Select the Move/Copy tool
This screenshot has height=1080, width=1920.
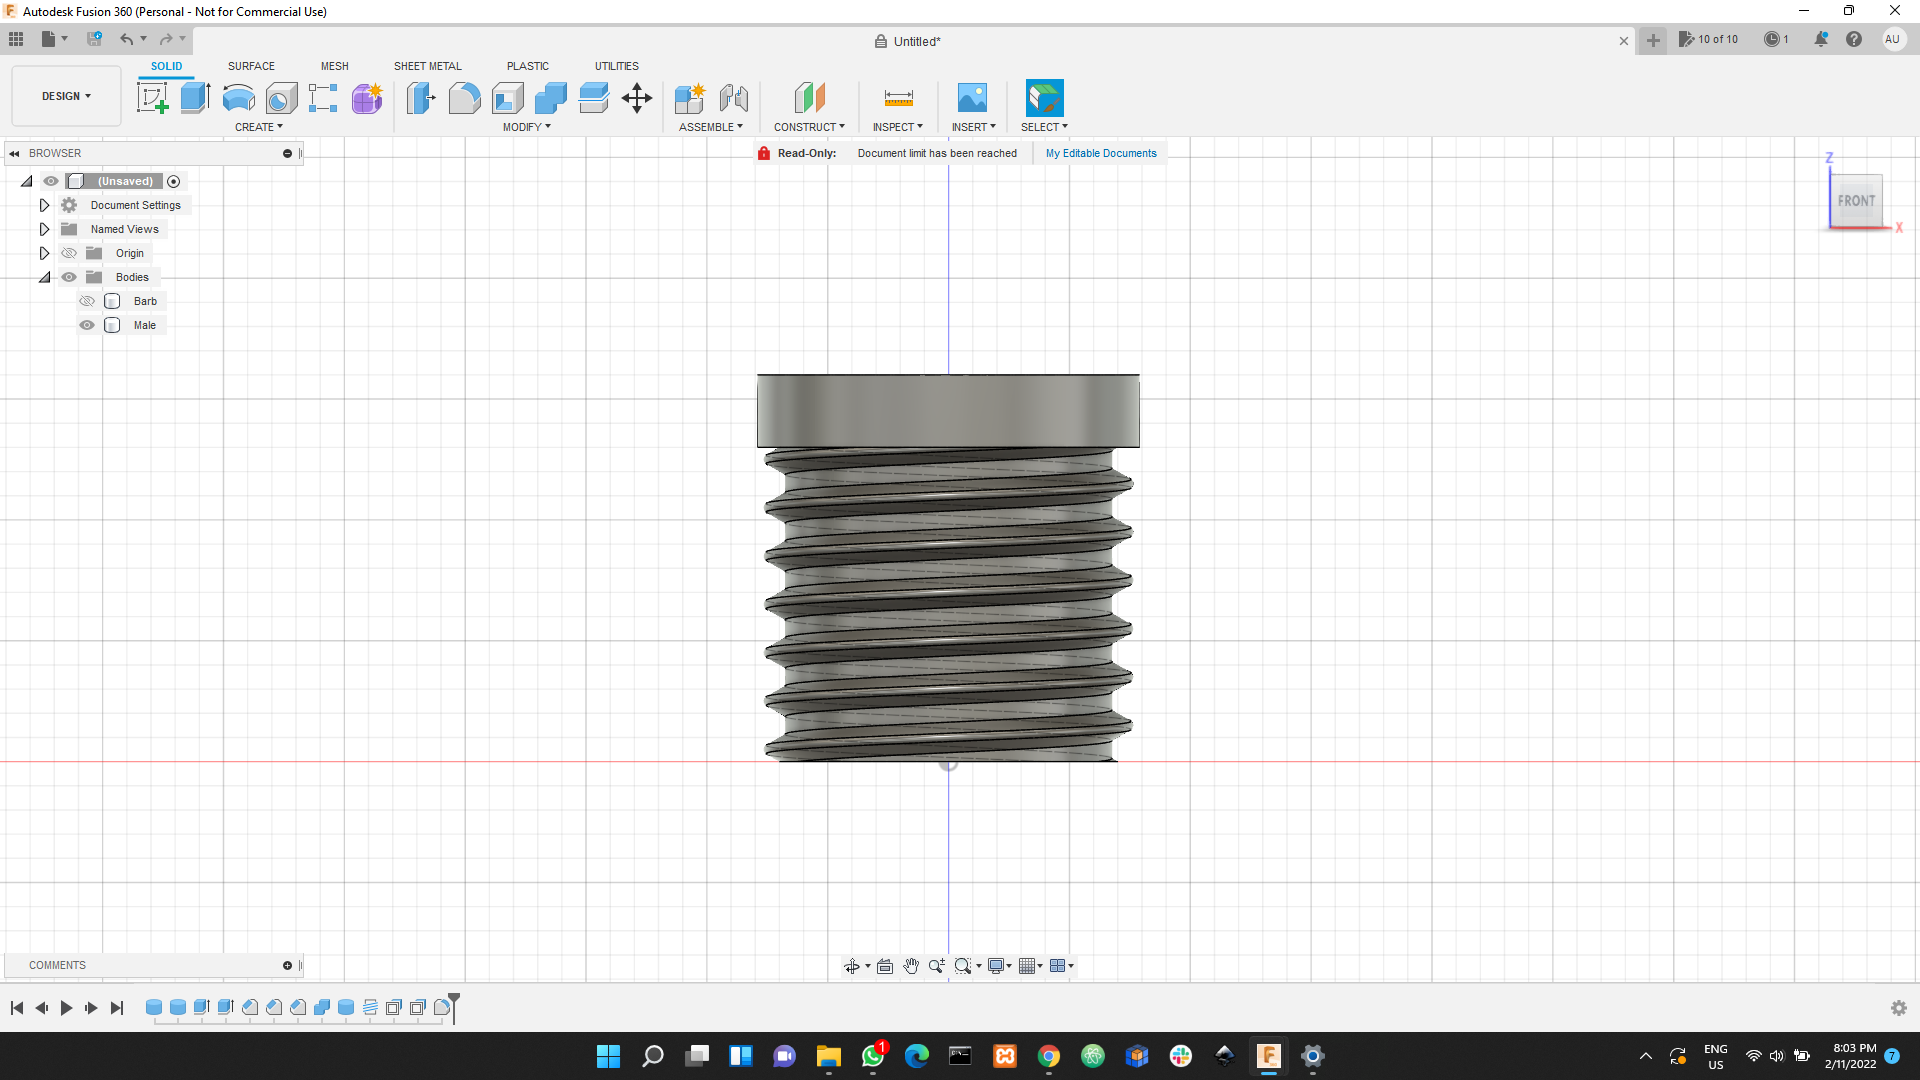(637, 98)
